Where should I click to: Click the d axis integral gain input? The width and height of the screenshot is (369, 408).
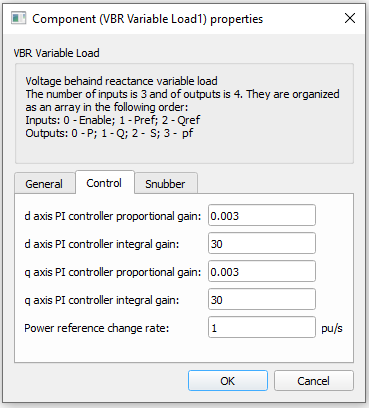tap(262, 243)
